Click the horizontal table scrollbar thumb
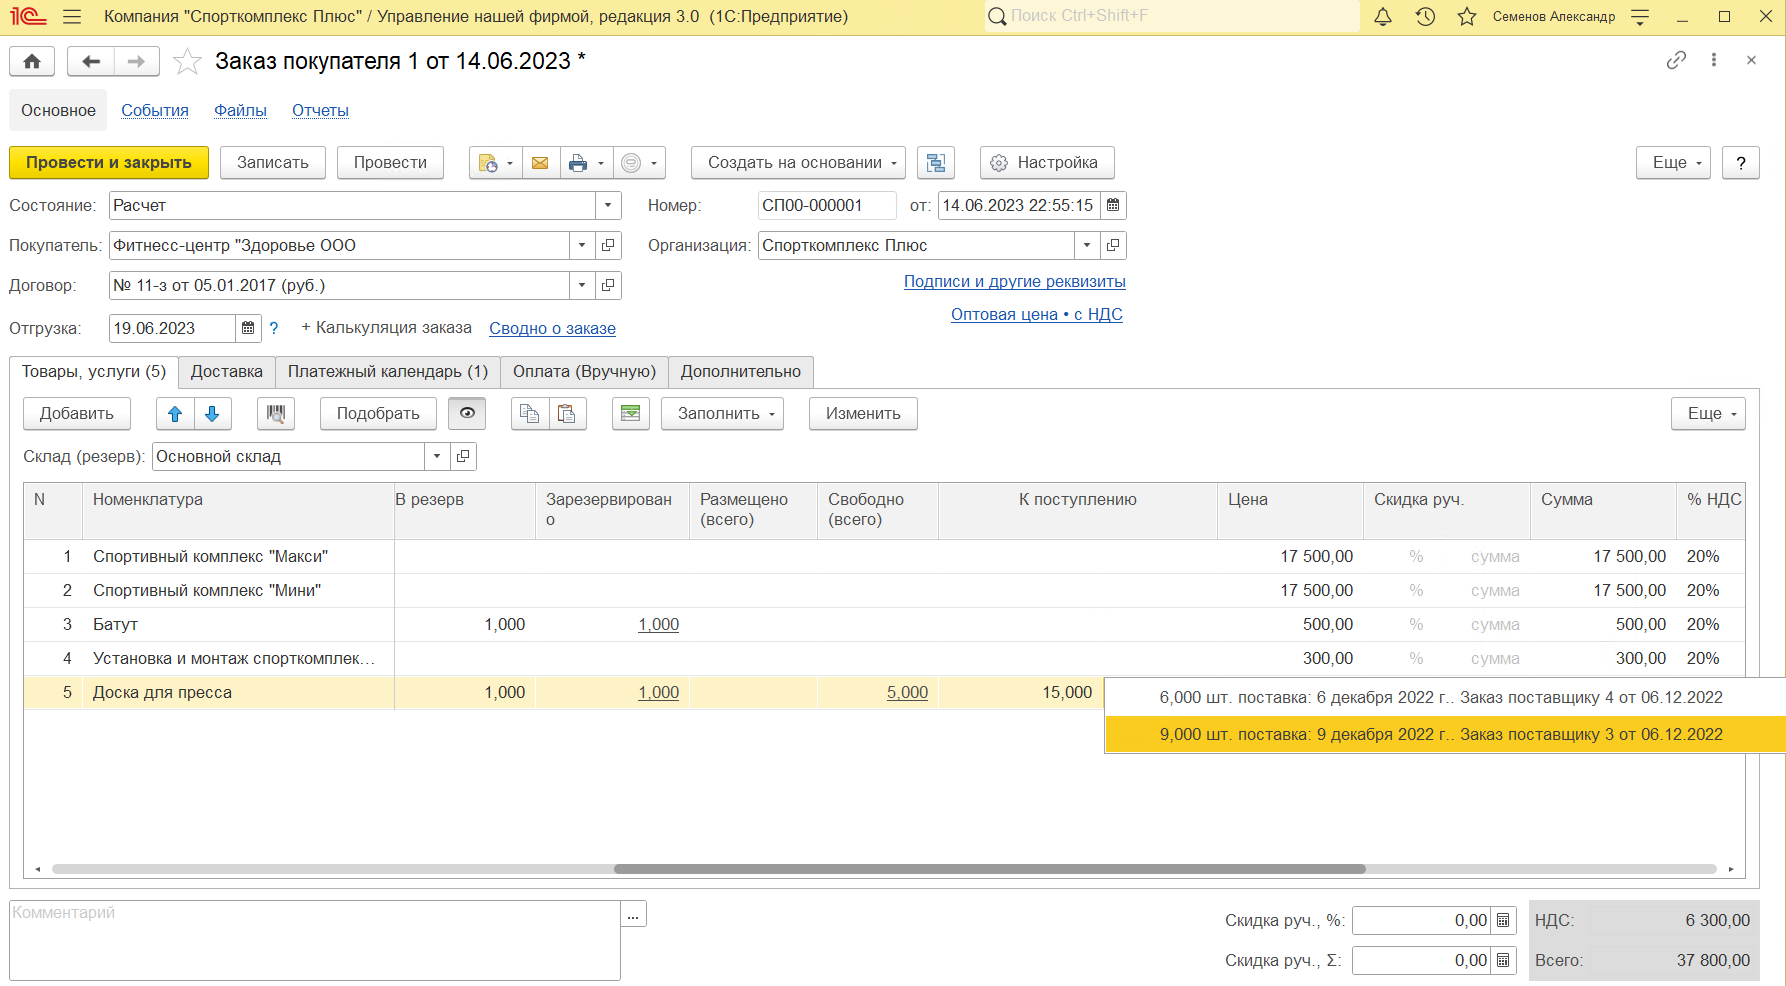This screenshot has height=986, width=1786. [990, 869]
